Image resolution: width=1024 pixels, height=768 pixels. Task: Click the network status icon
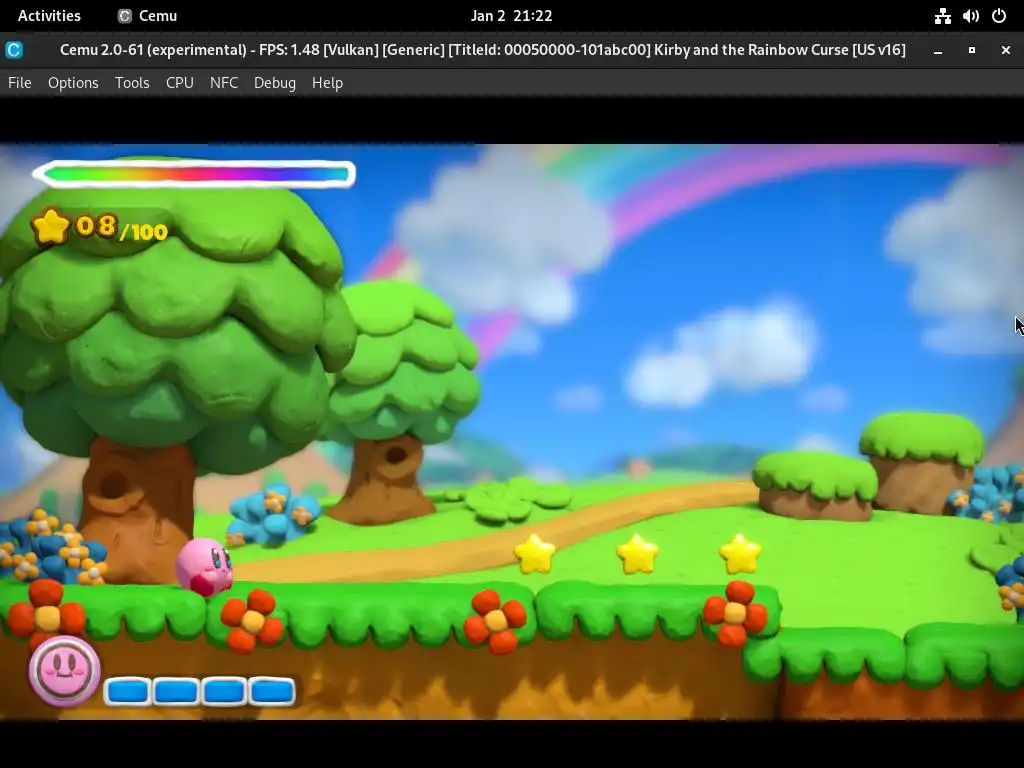942,16
